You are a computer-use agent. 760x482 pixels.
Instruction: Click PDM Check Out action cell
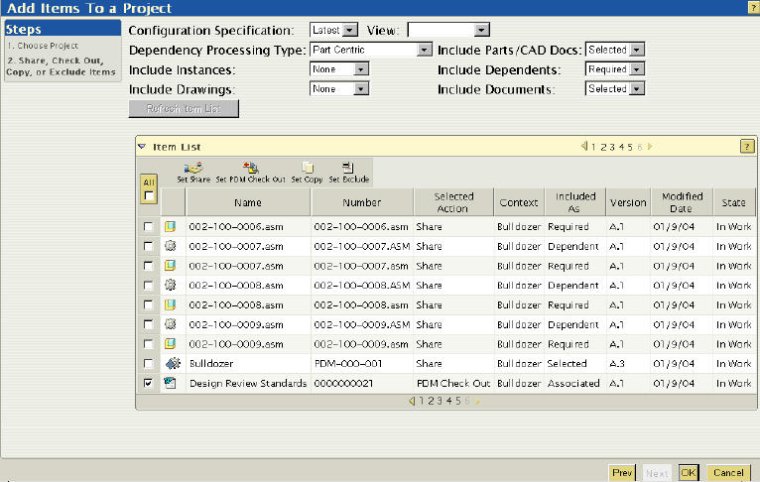coord(453,383)
